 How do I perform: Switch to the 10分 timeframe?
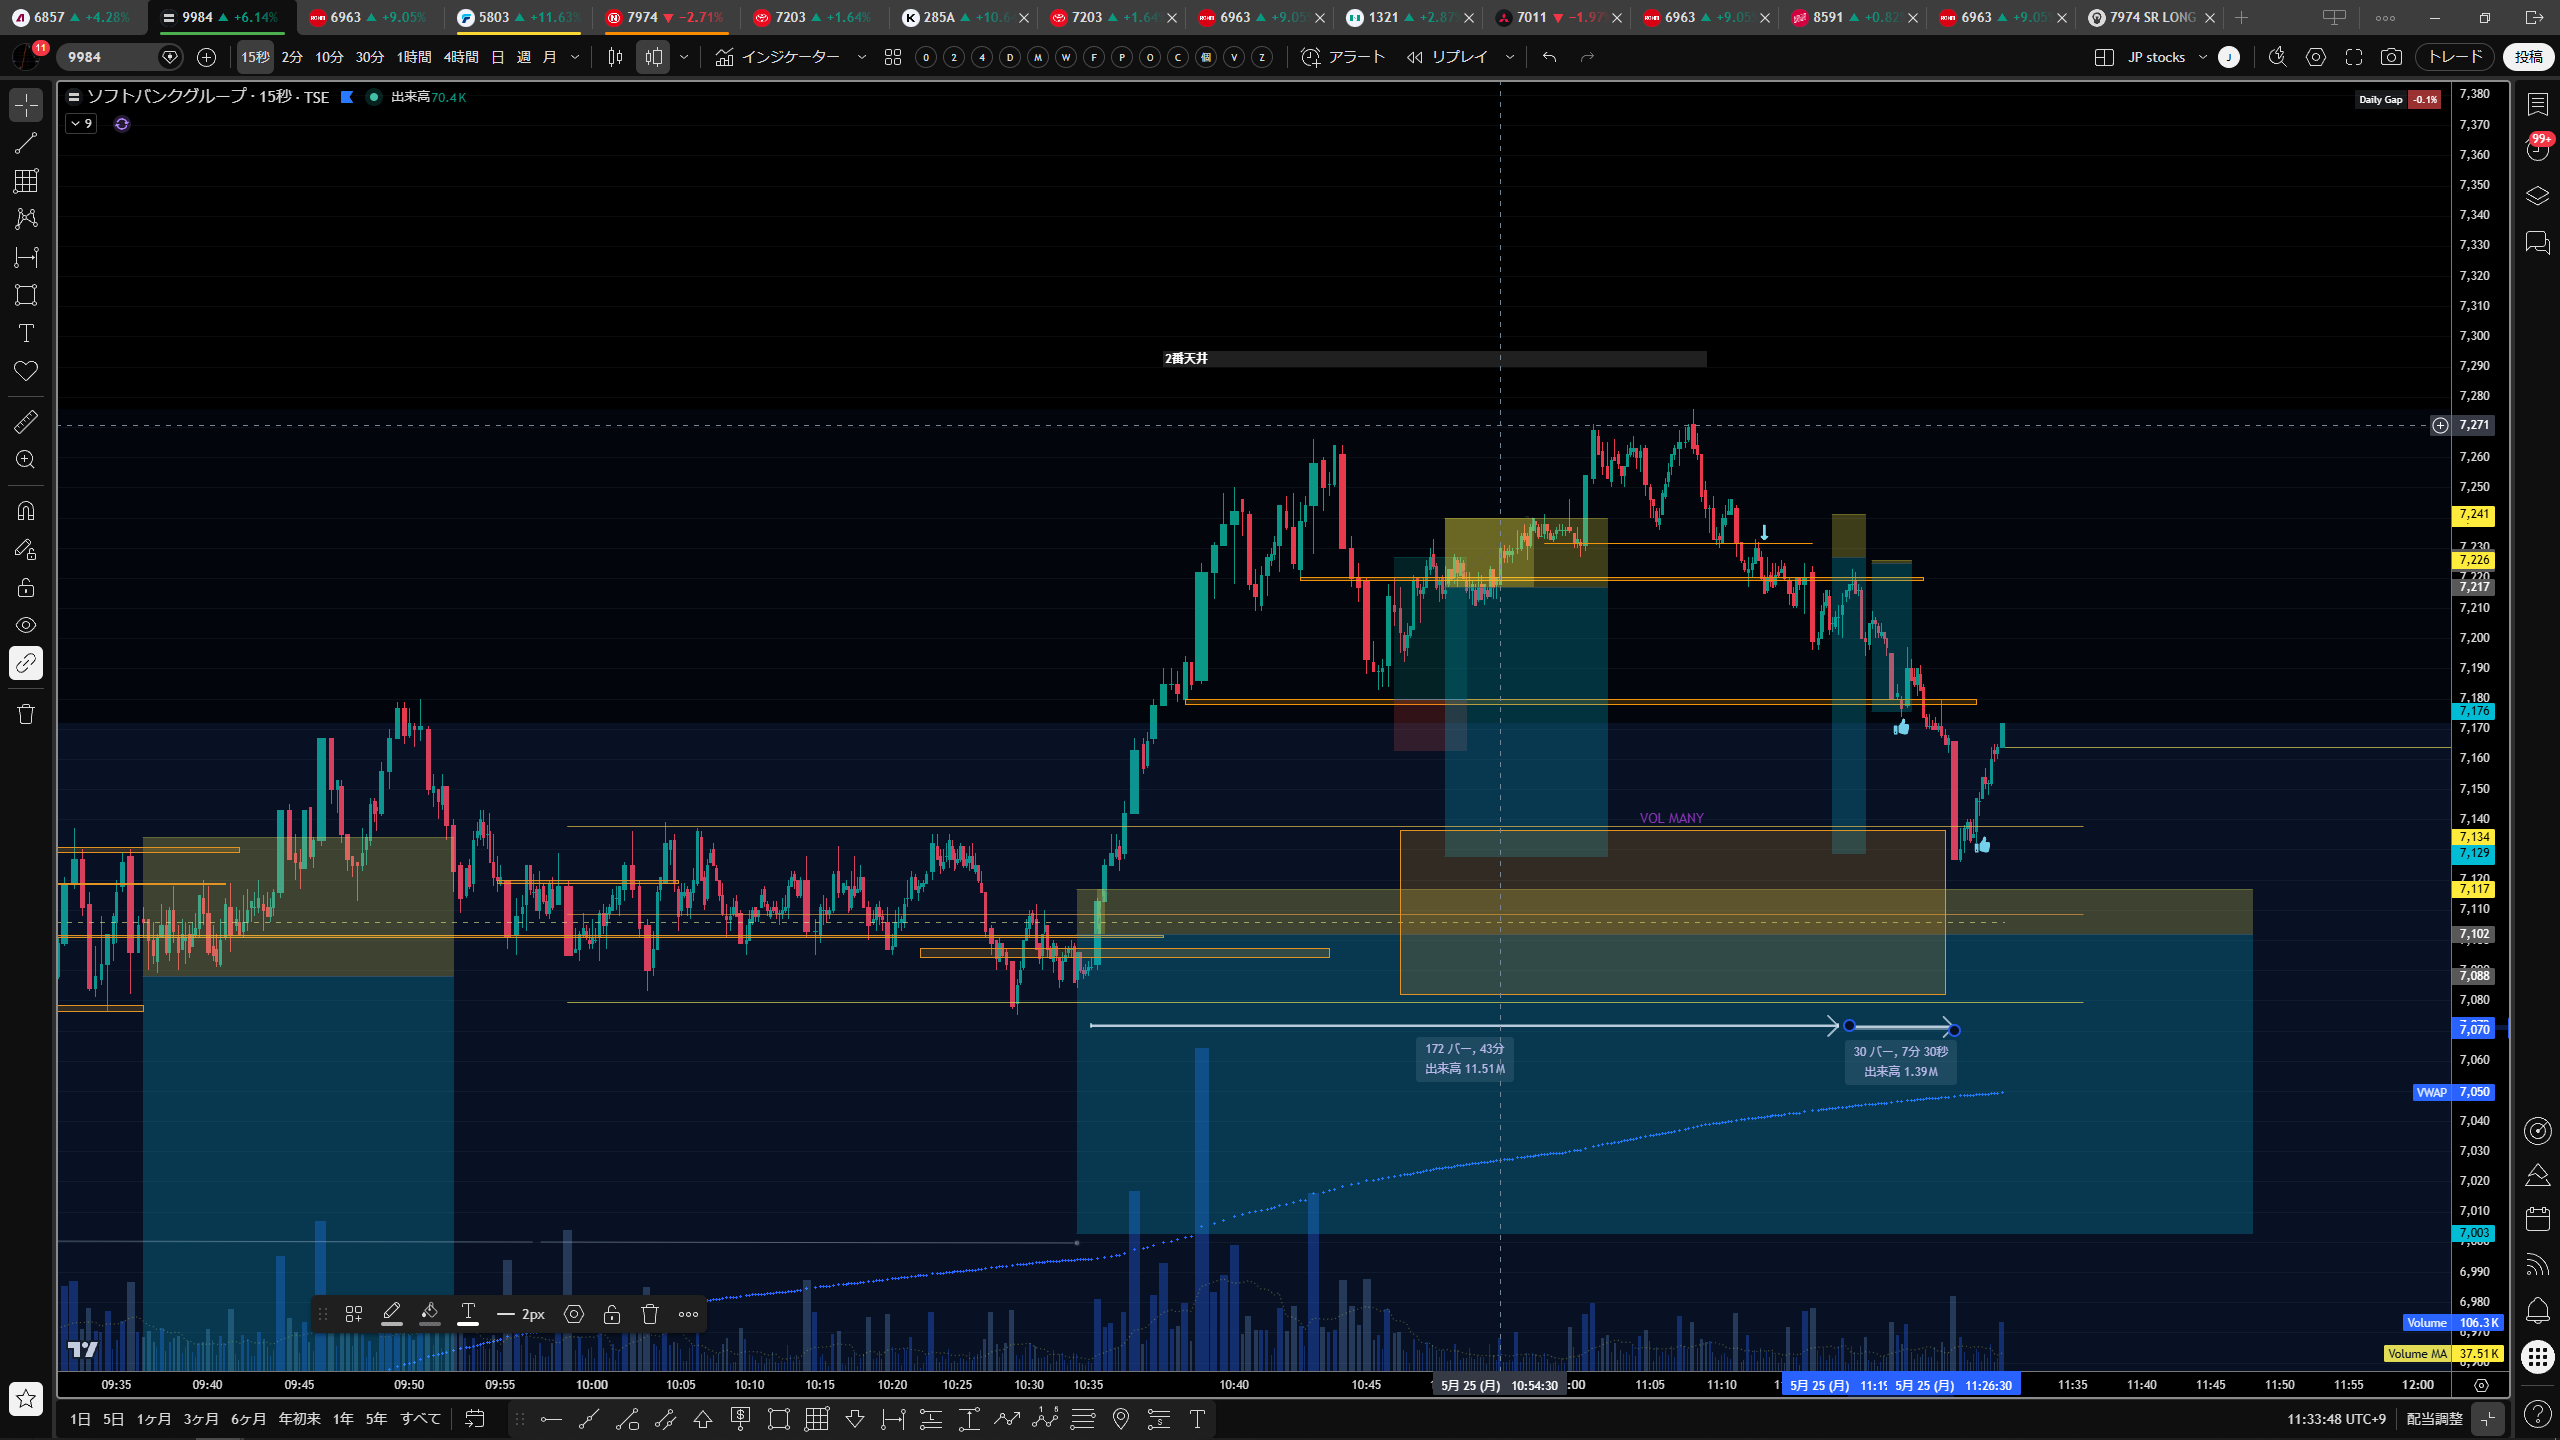[x=329, y=57]
